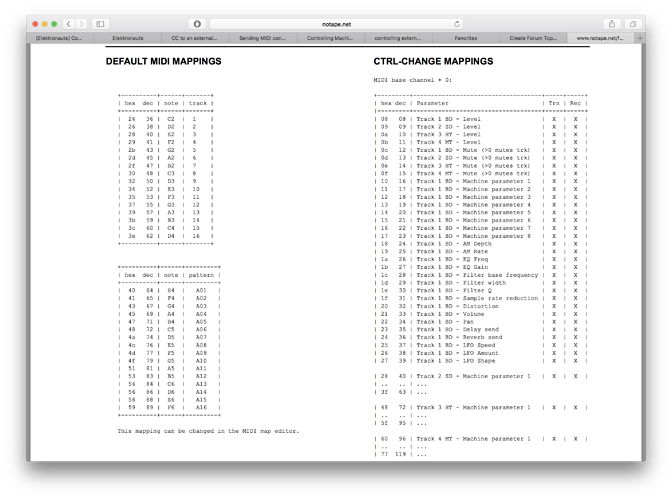
Task: Switch to the Controlling Machi... tab
Action: (x=330, y=38)
